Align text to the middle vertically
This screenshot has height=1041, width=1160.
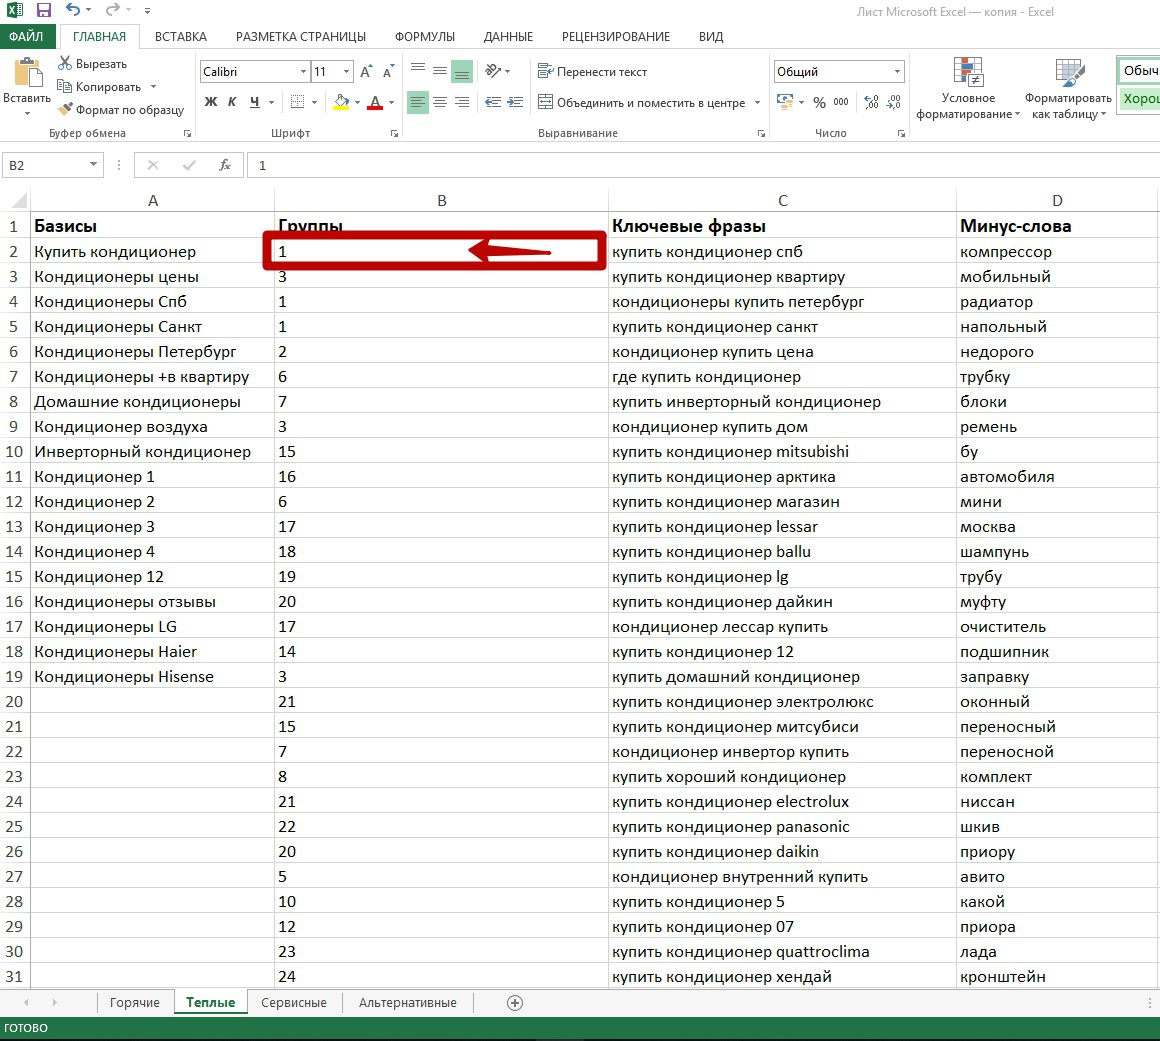439,71
